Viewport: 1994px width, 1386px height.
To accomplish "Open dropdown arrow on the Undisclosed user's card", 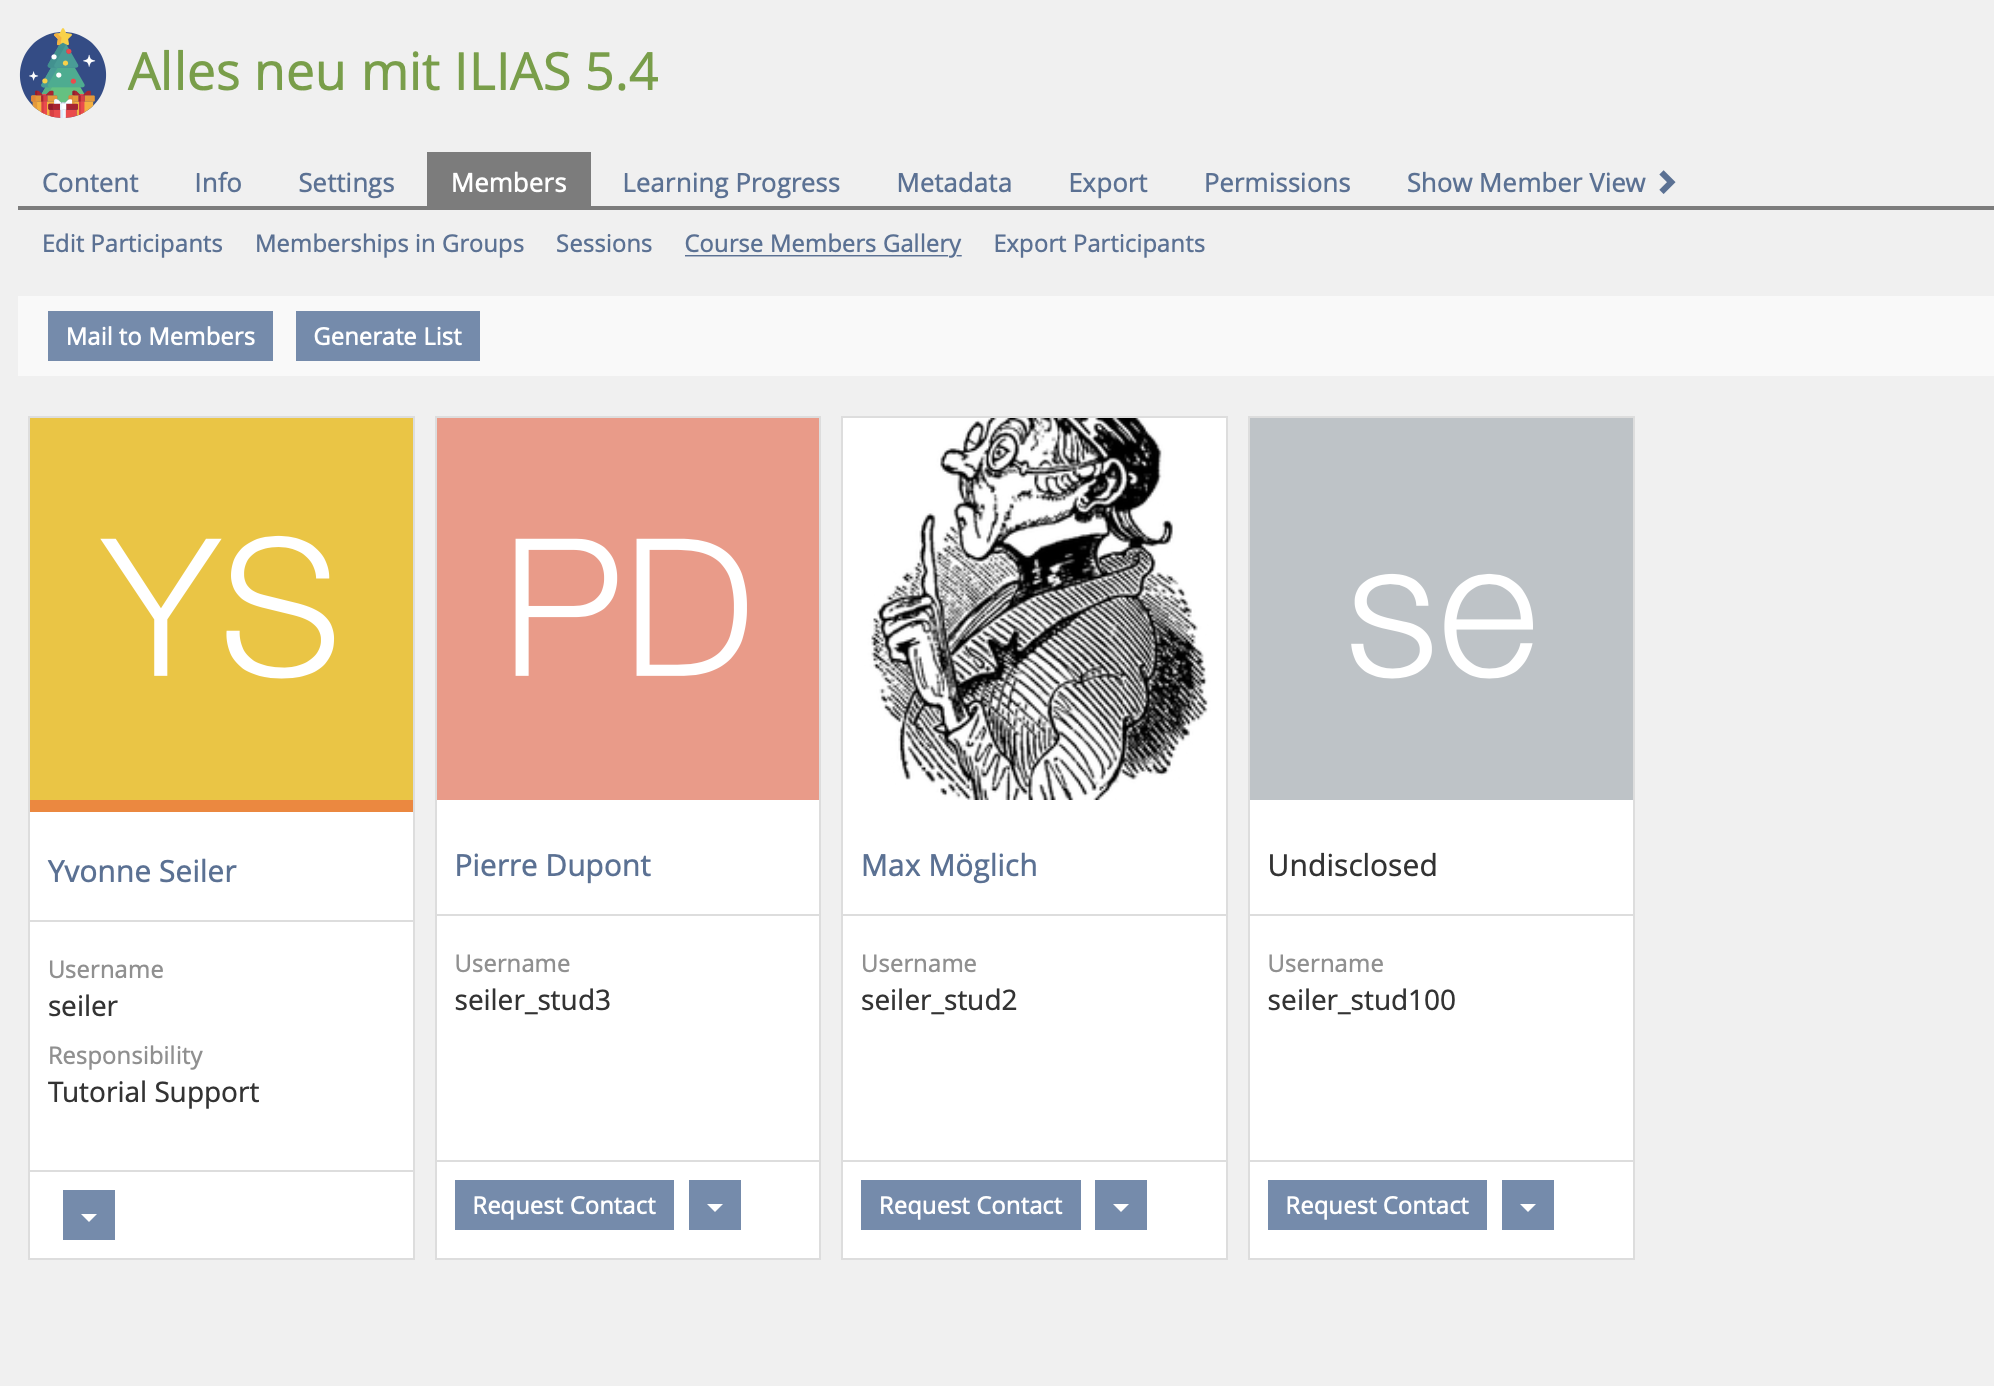I will click(1528, 1206).
